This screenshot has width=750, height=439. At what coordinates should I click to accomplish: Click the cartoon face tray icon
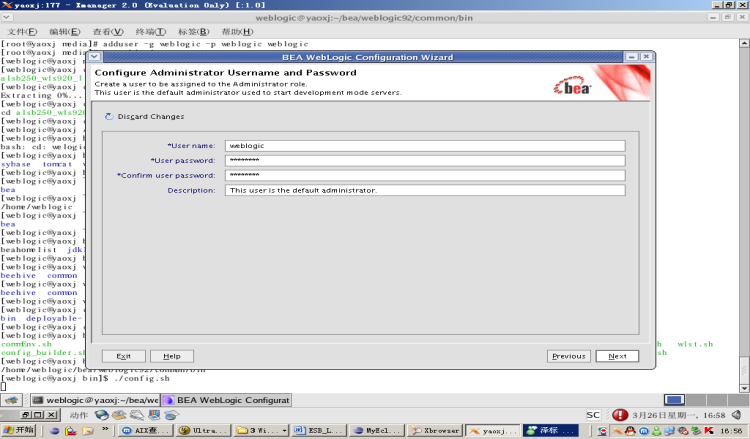click(602, 431)
